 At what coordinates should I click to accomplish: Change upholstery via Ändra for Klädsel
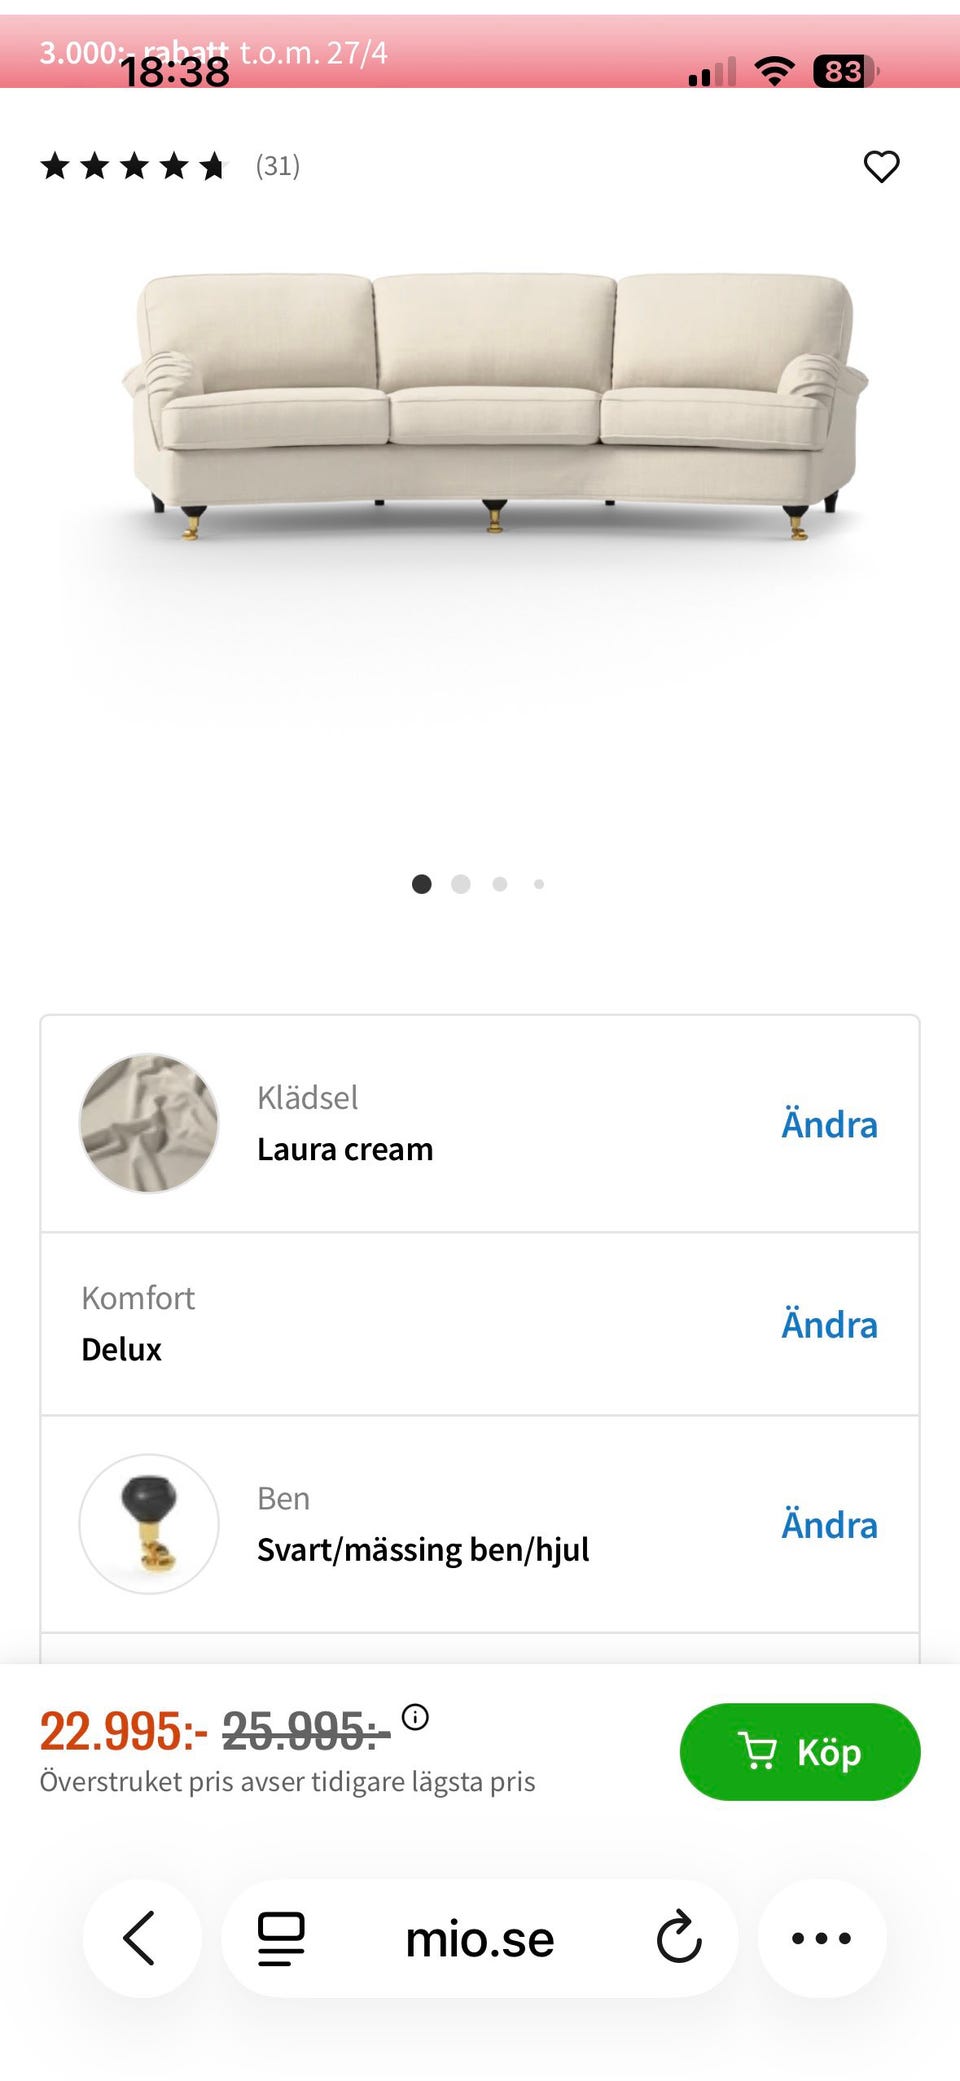click(x=829, y=1124)
